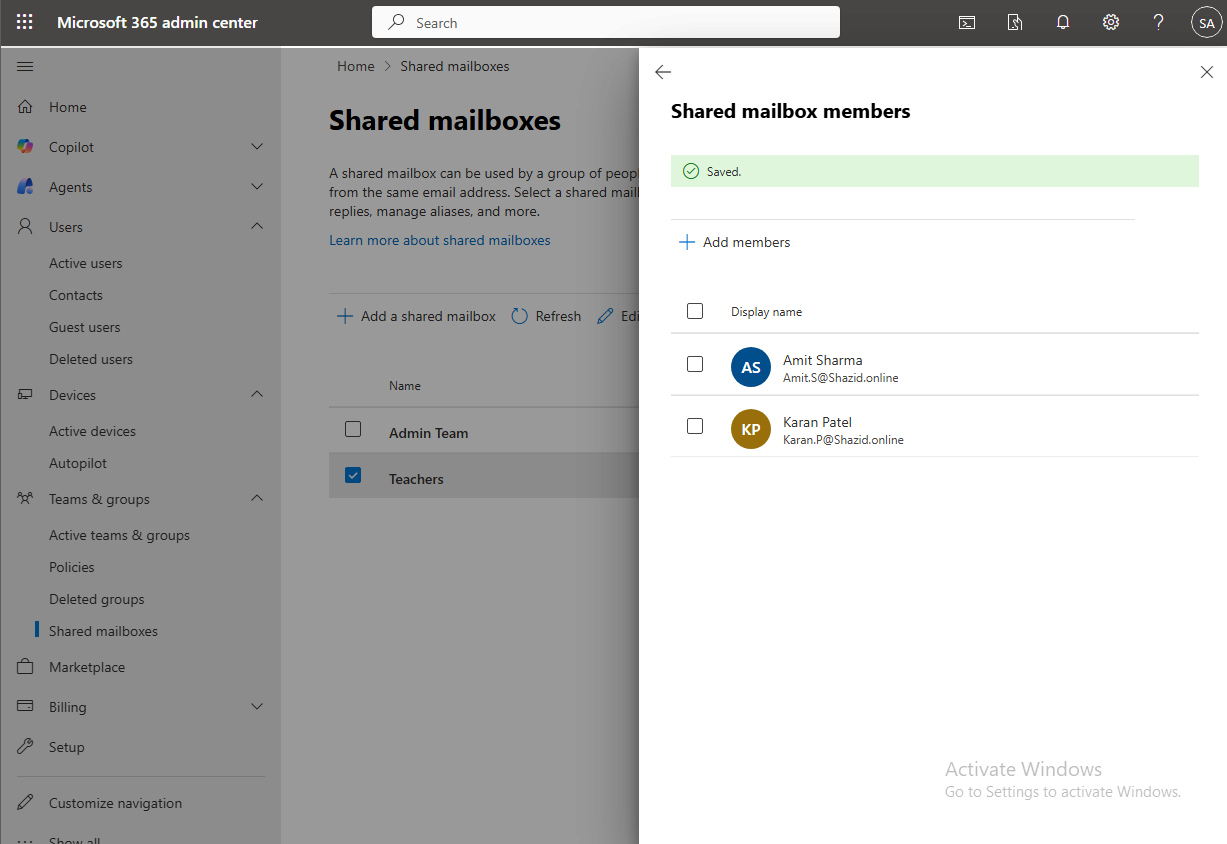The image size is (1227, 844).
Task: Open Policies in navigation
Action: tap(72, 567)
